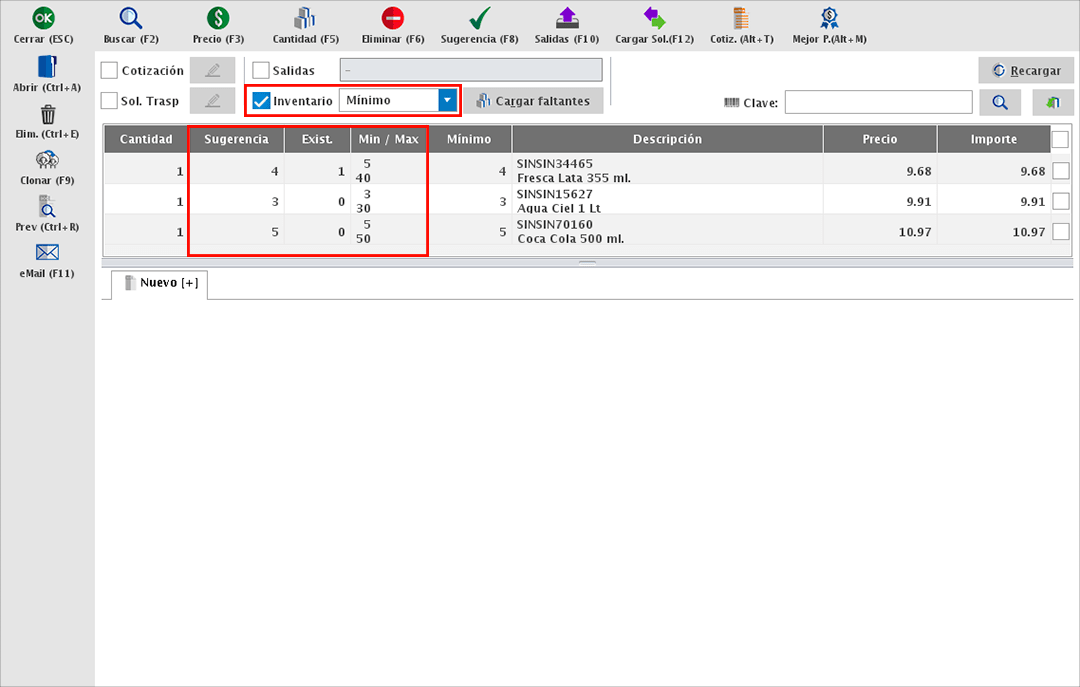Open the Precio (F3) price tool
This screenshot has width=1080, height=687.
pyautogui.click(x=218, y=18)
